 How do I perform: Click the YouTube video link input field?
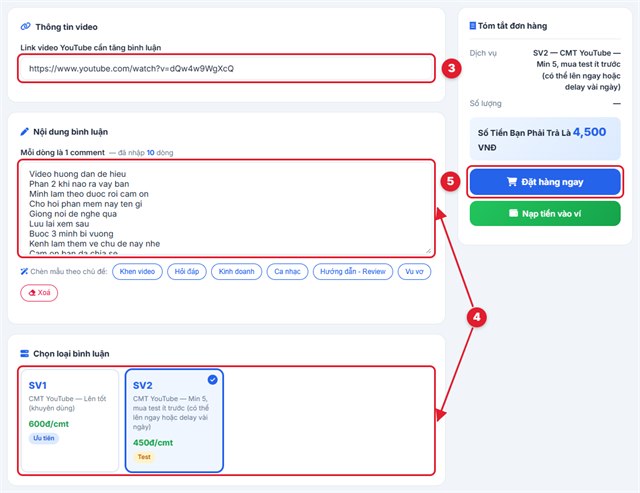(226, 68)
